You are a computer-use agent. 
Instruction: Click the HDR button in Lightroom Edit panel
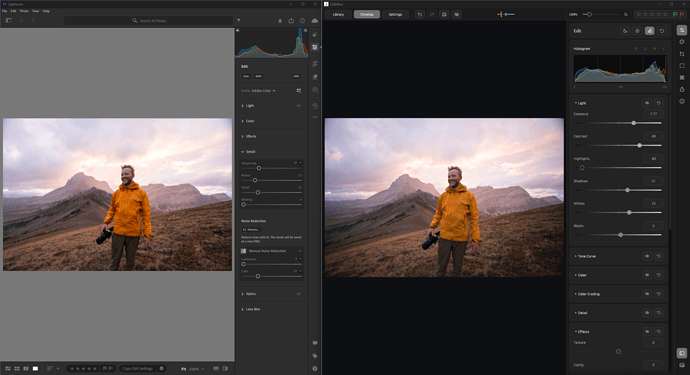pyautogui.click(x=296, y=76)
